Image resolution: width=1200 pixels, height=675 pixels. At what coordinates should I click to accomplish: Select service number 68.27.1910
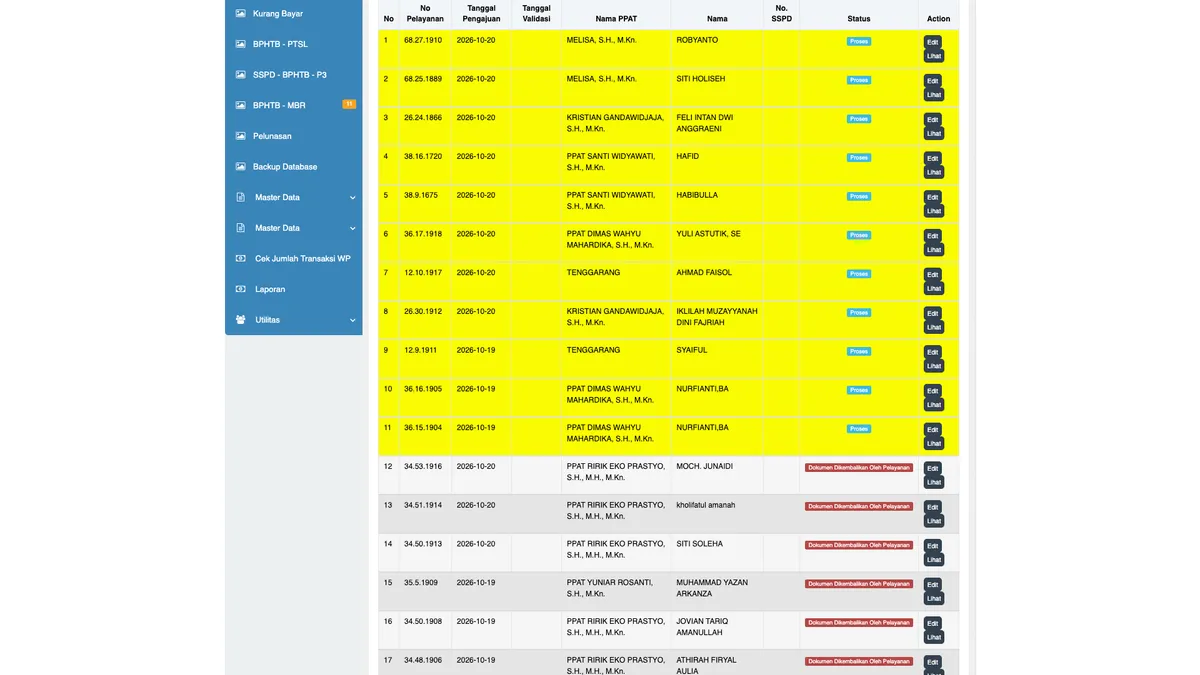pyautogui.click(x=423, y=40)
